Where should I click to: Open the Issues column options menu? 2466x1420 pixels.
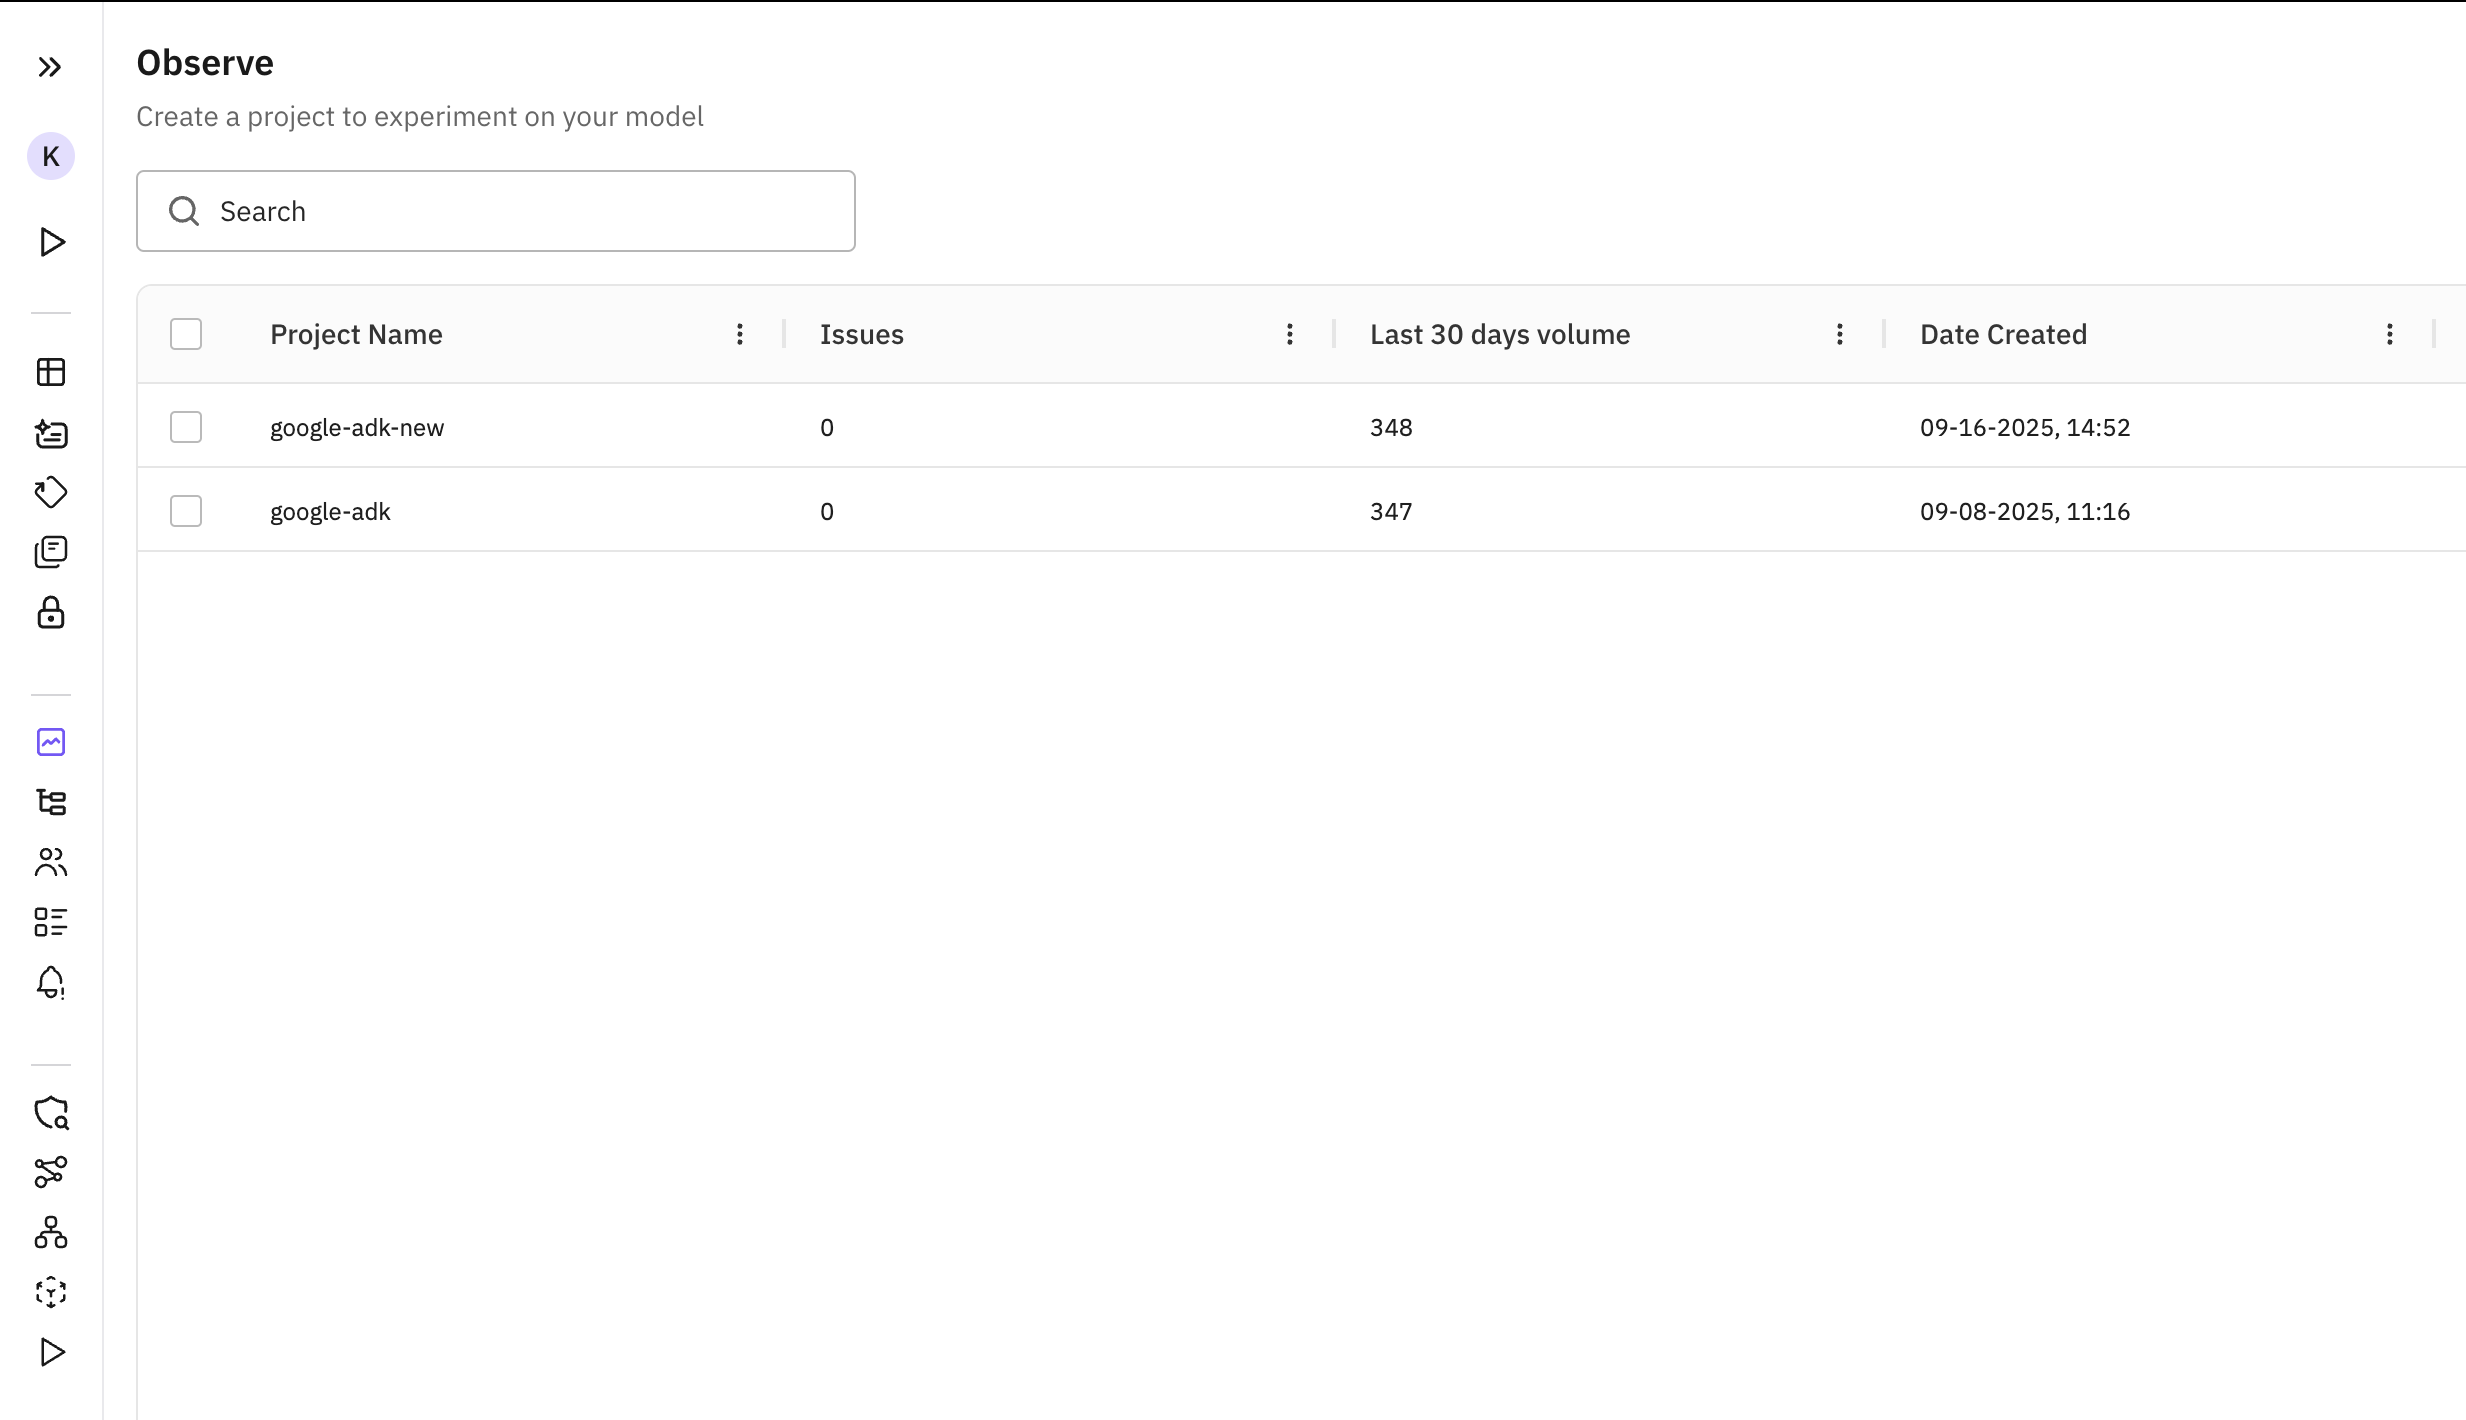[1290, 334]
